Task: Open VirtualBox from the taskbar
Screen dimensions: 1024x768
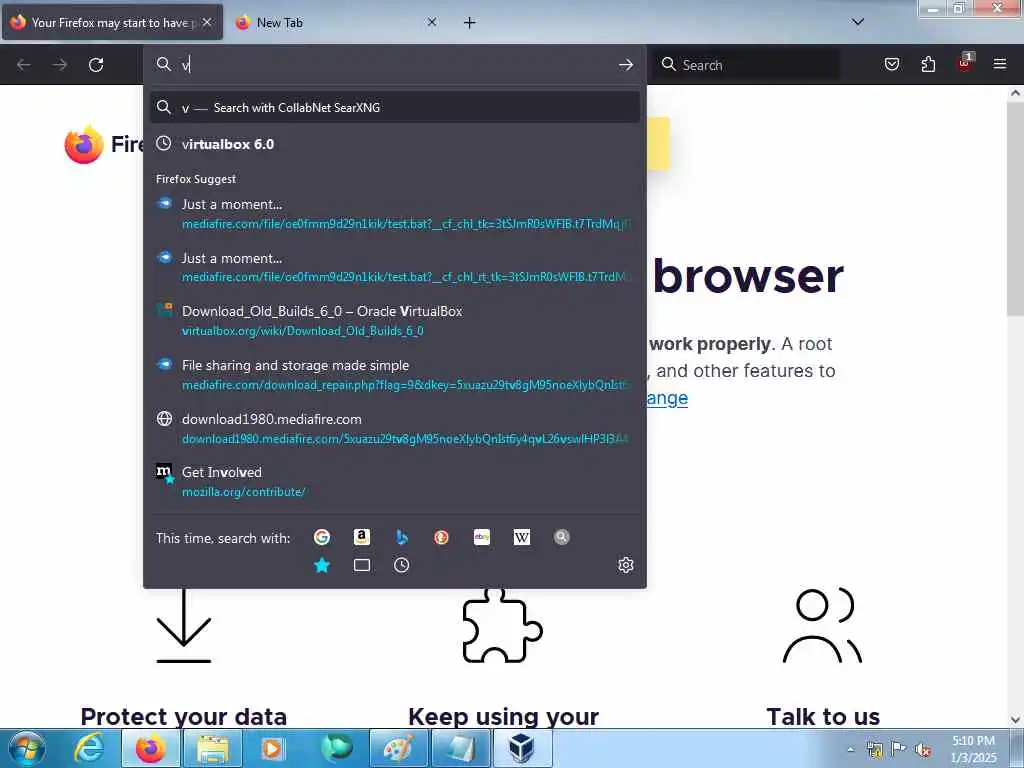Action: [522, 748]
